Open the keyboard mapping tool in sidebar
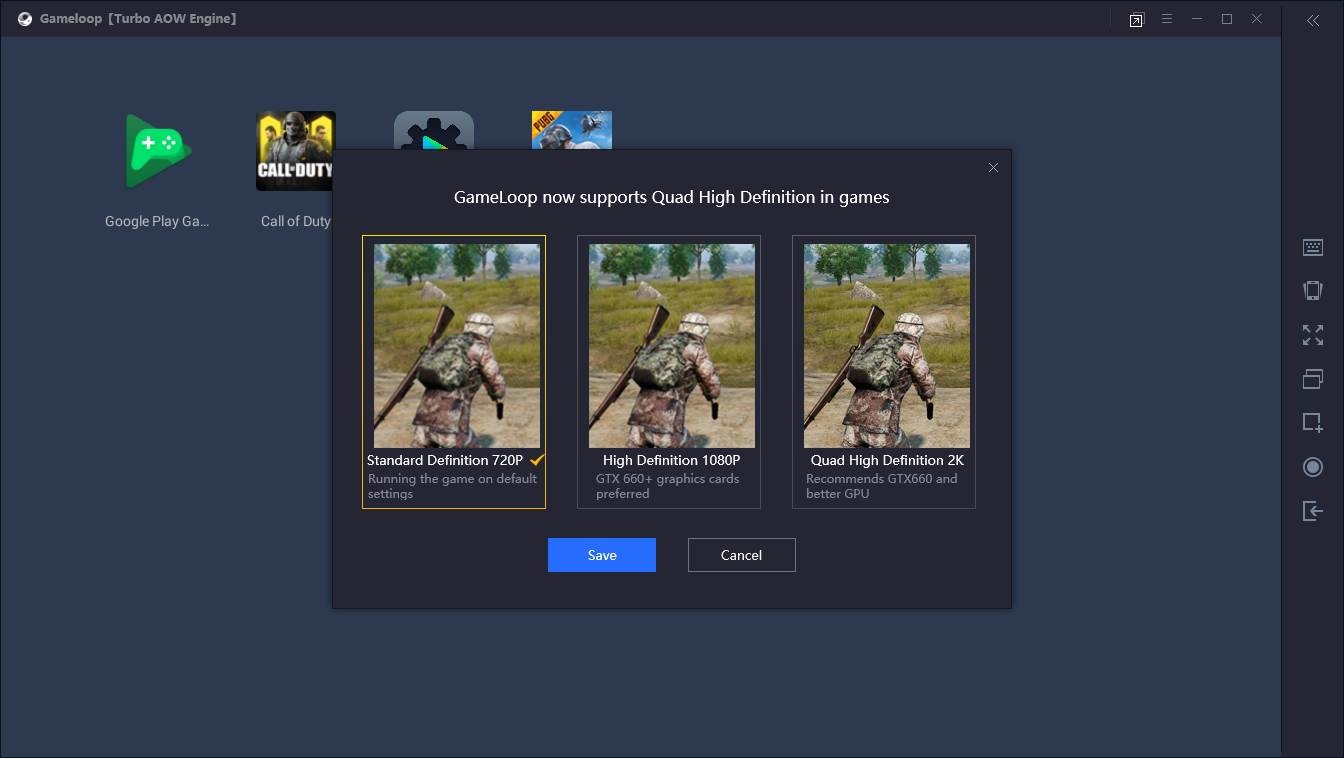 pos(1313,247)
